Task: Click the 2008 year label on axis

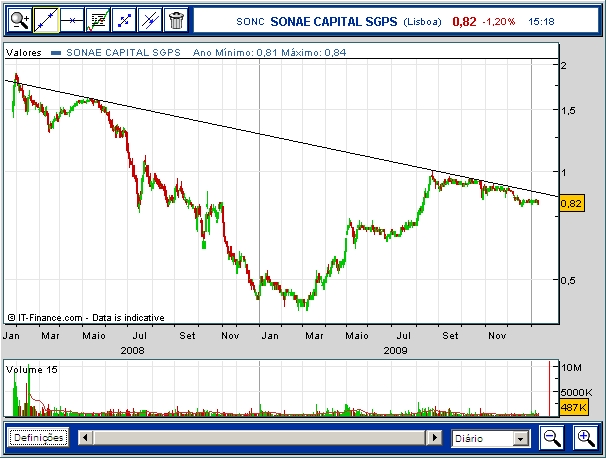Action: click(132, 351)
